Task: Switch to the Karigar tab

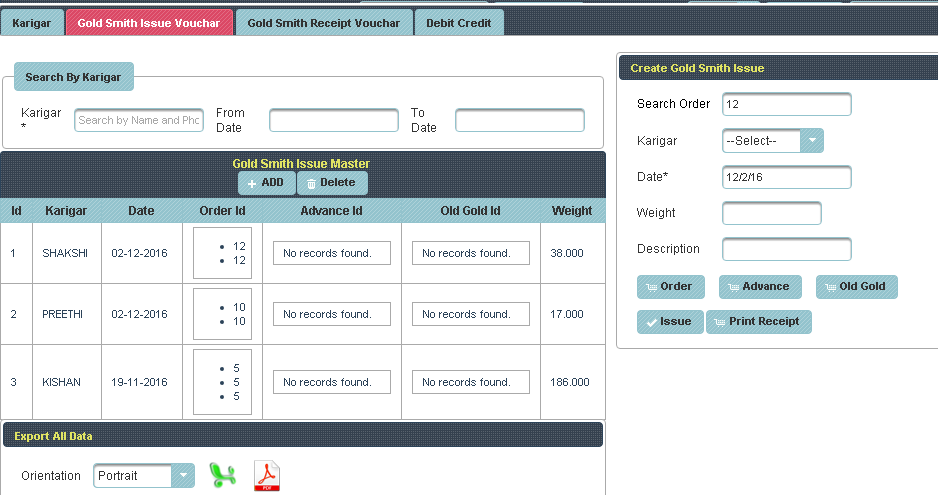Action: coord(32,23)
